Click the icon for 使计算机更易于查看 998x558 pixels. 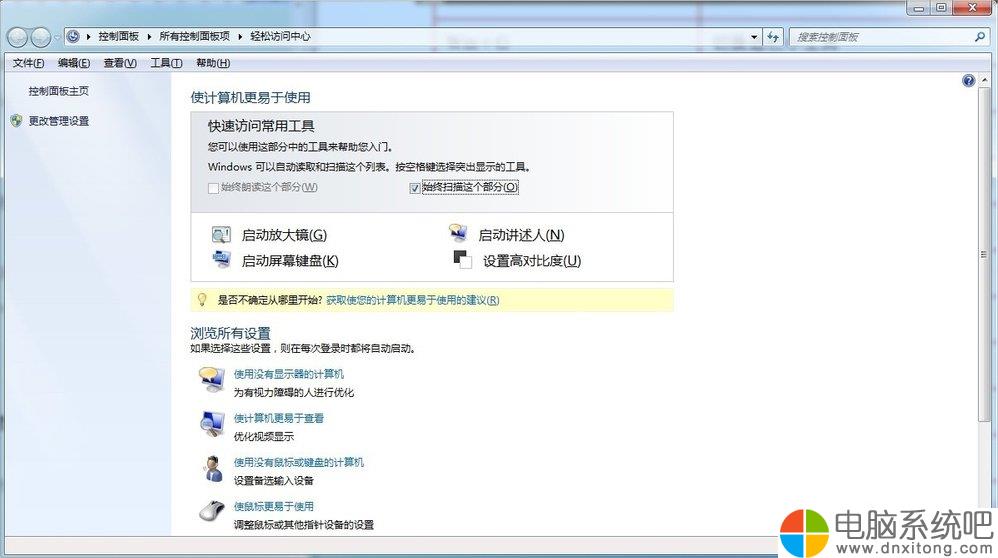(x=211, y=424)
